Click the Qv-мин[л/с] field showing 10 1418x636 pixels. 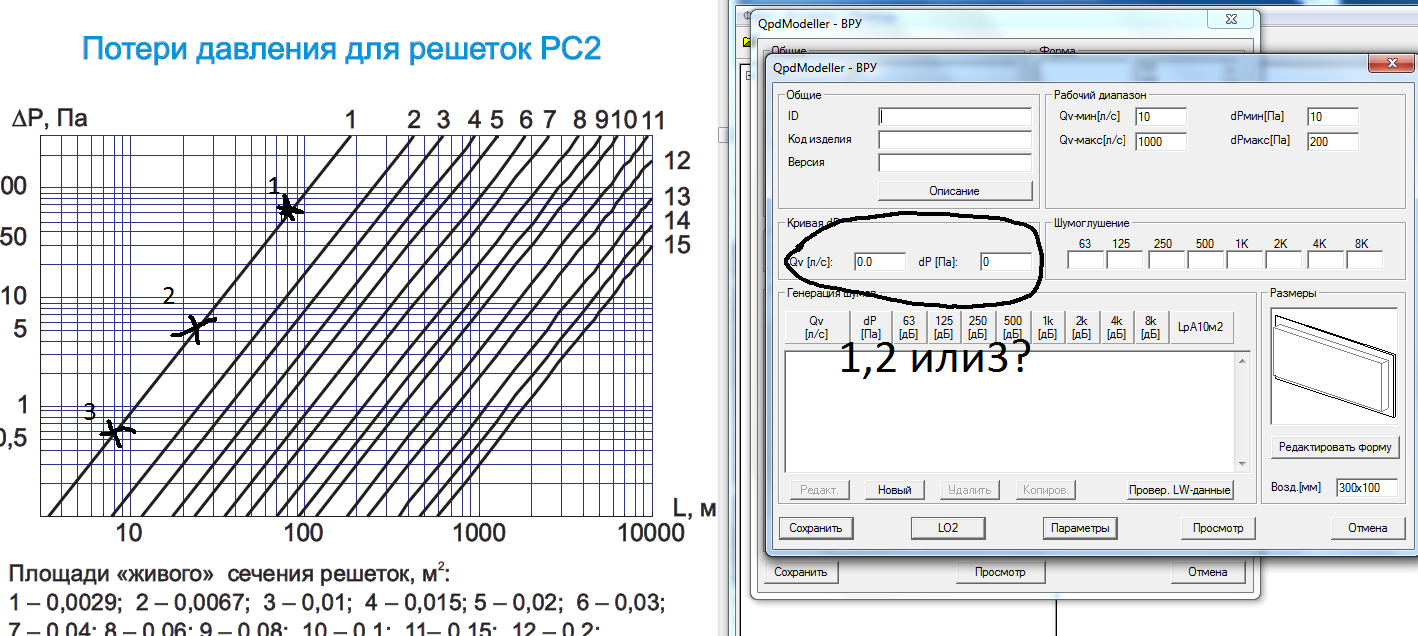[1161, 117]
